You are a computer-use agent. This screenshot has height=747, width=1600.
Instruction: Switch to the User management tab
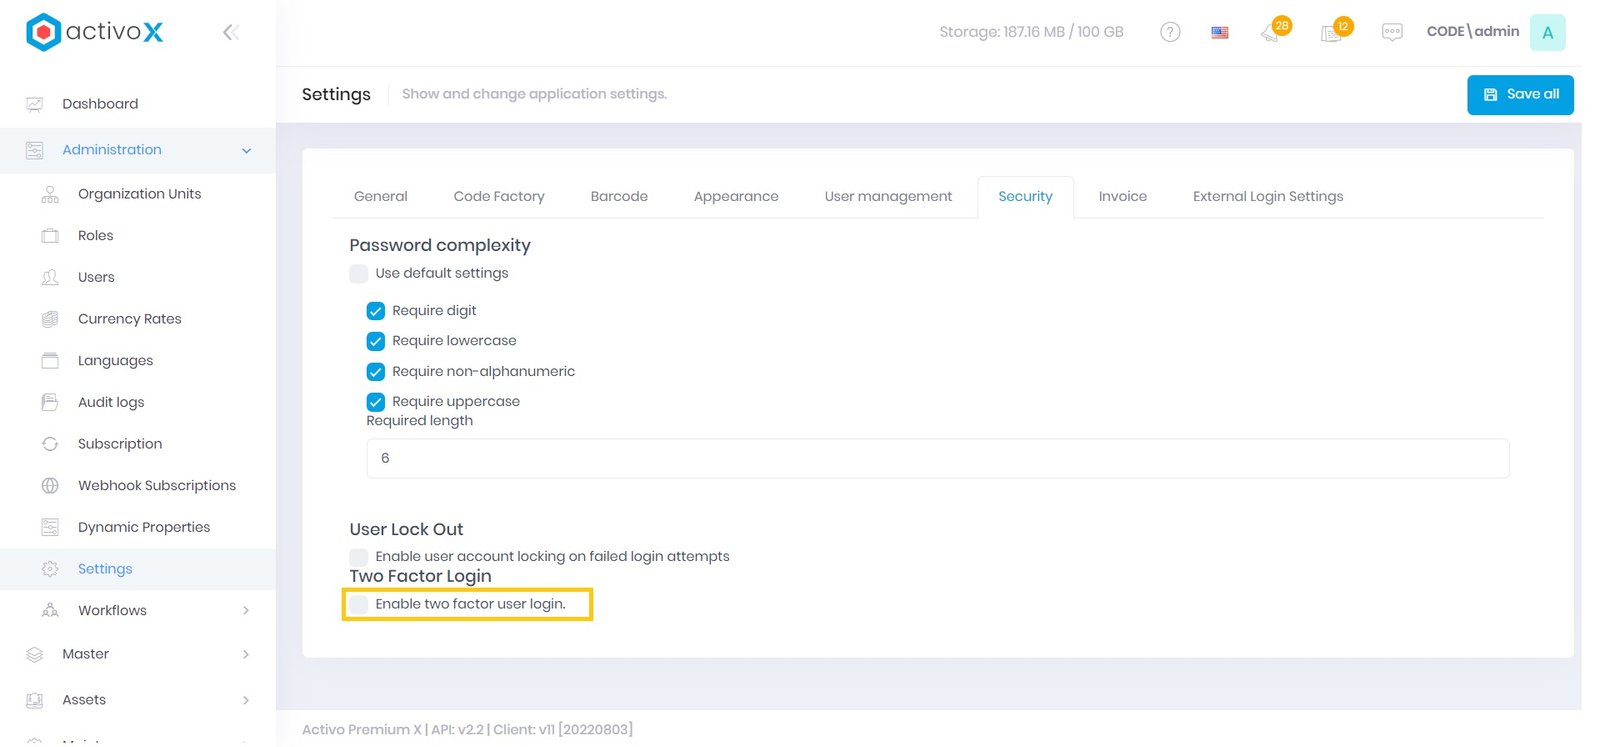point(888,197)
